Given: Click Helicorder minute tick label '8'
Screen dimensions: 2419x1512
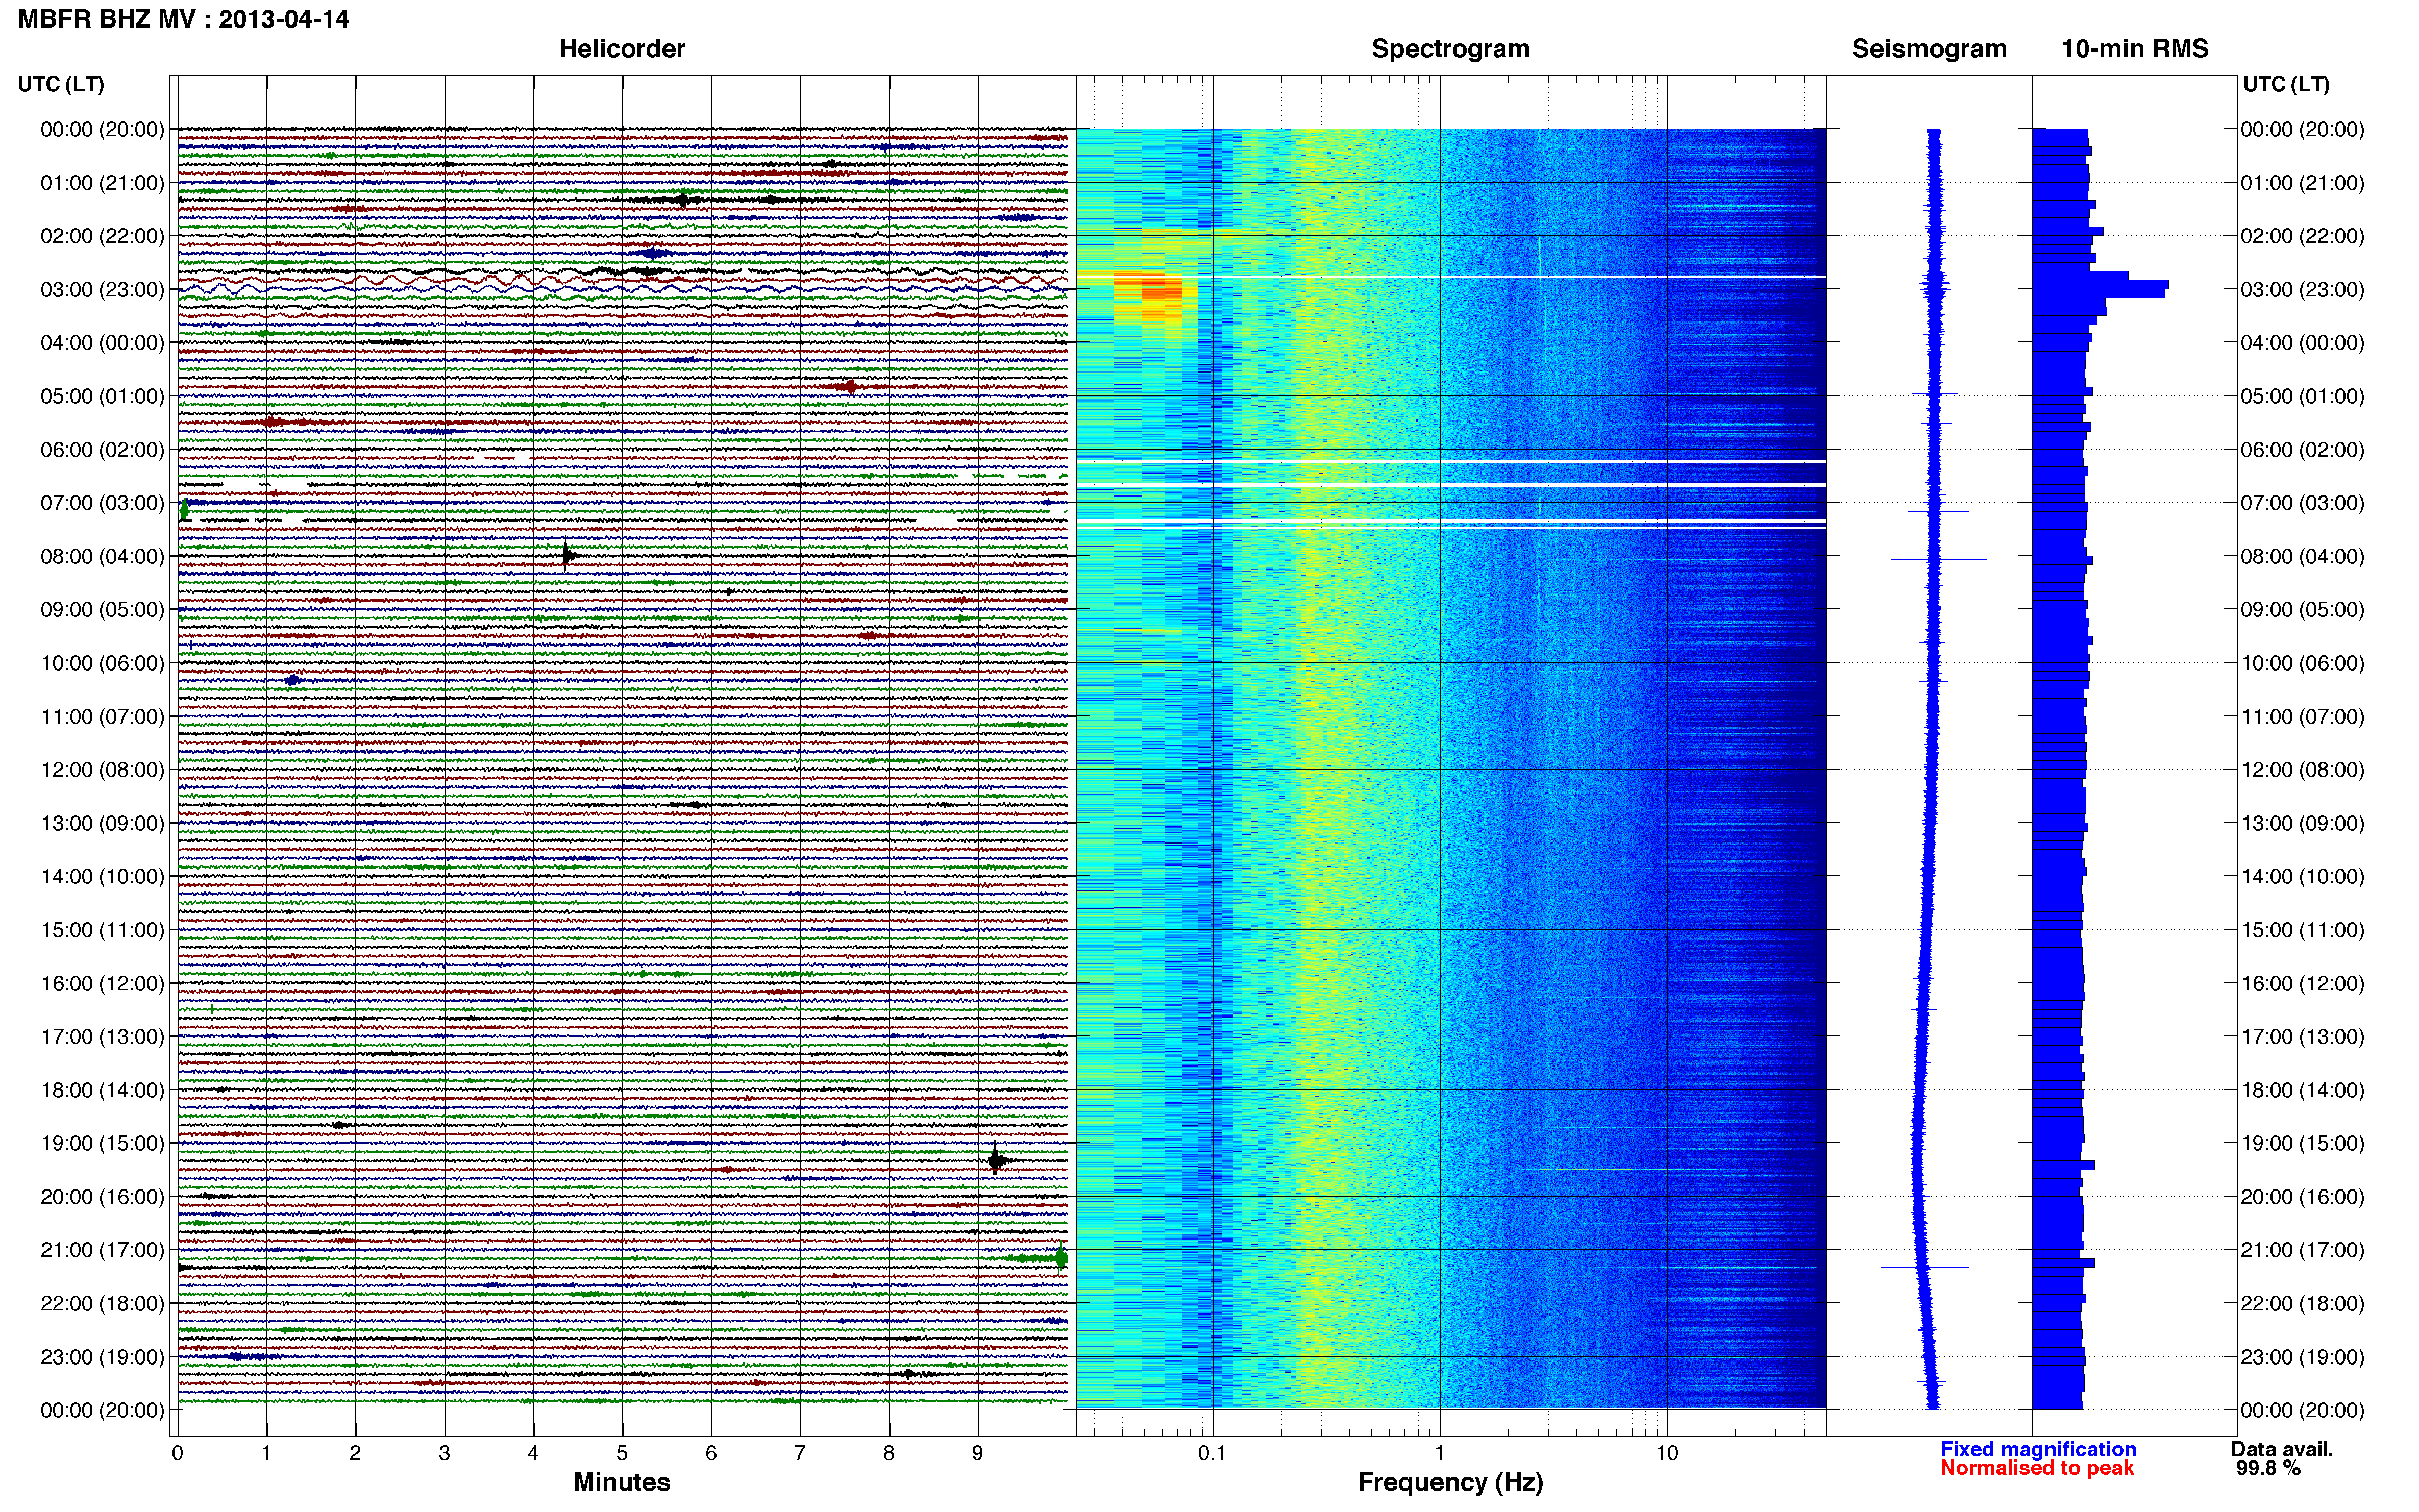Looking at the screenshot, I should click(x=889, y=1453).
